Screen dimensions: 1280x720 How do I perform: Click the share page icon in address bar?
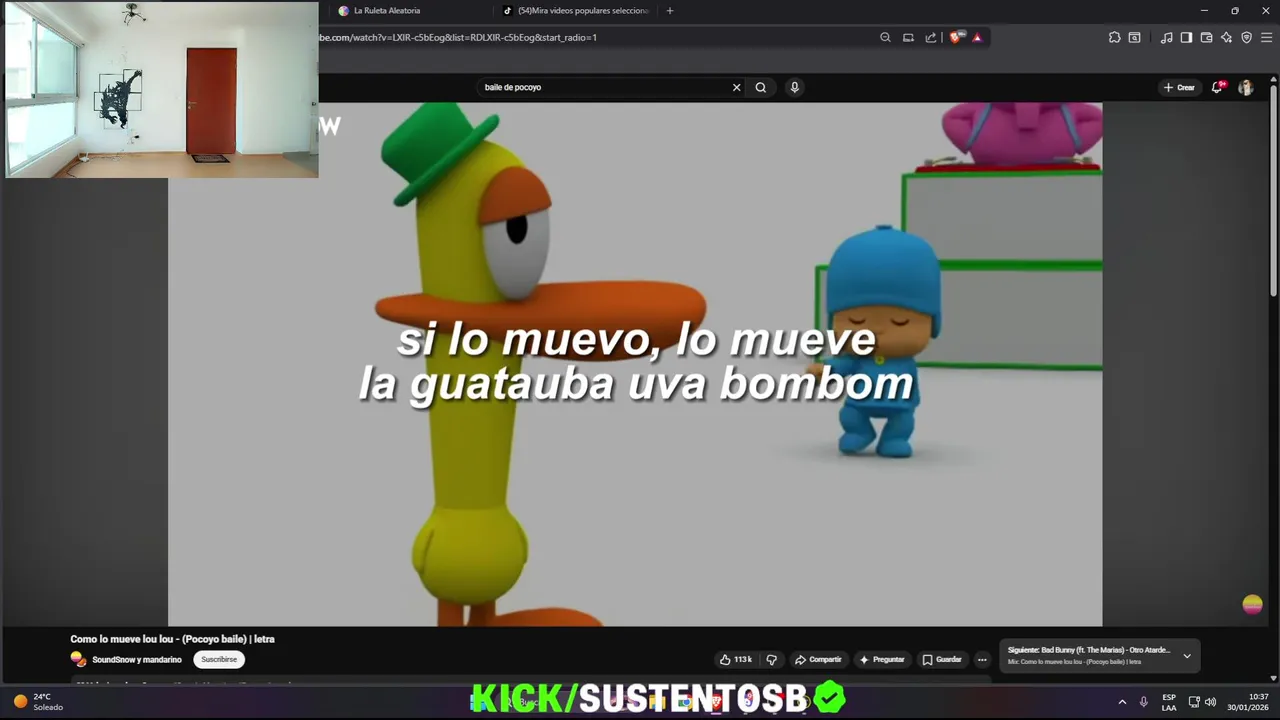click(x=931, y=37)
